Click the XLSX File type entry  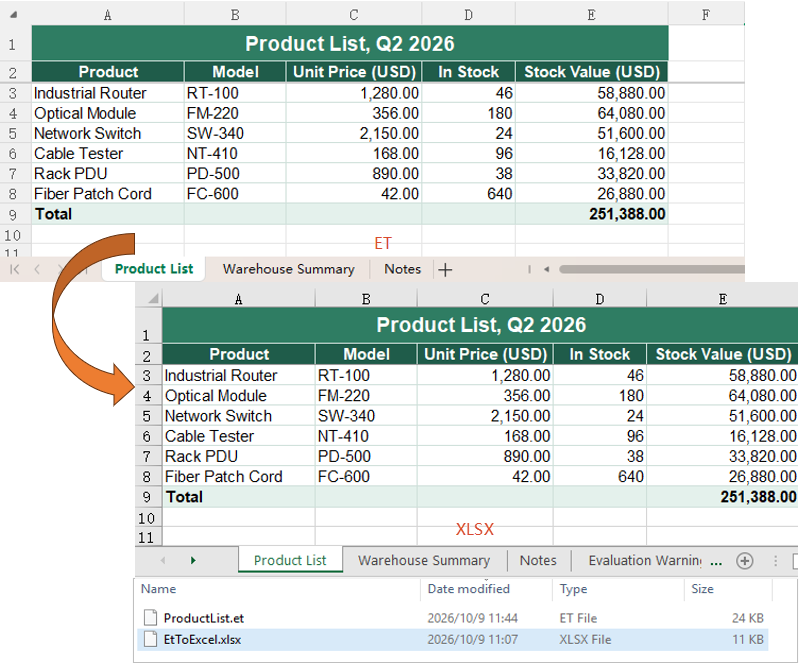tap(585, 639)
